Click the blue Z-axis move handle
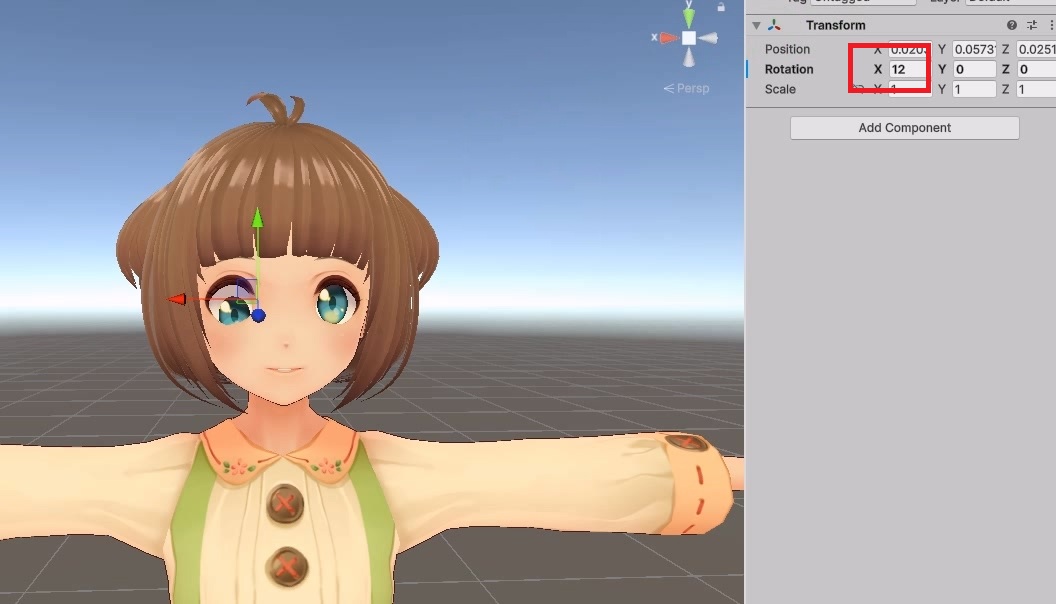1056x604 pixels. pyautogui.click(x=259, y=315)
